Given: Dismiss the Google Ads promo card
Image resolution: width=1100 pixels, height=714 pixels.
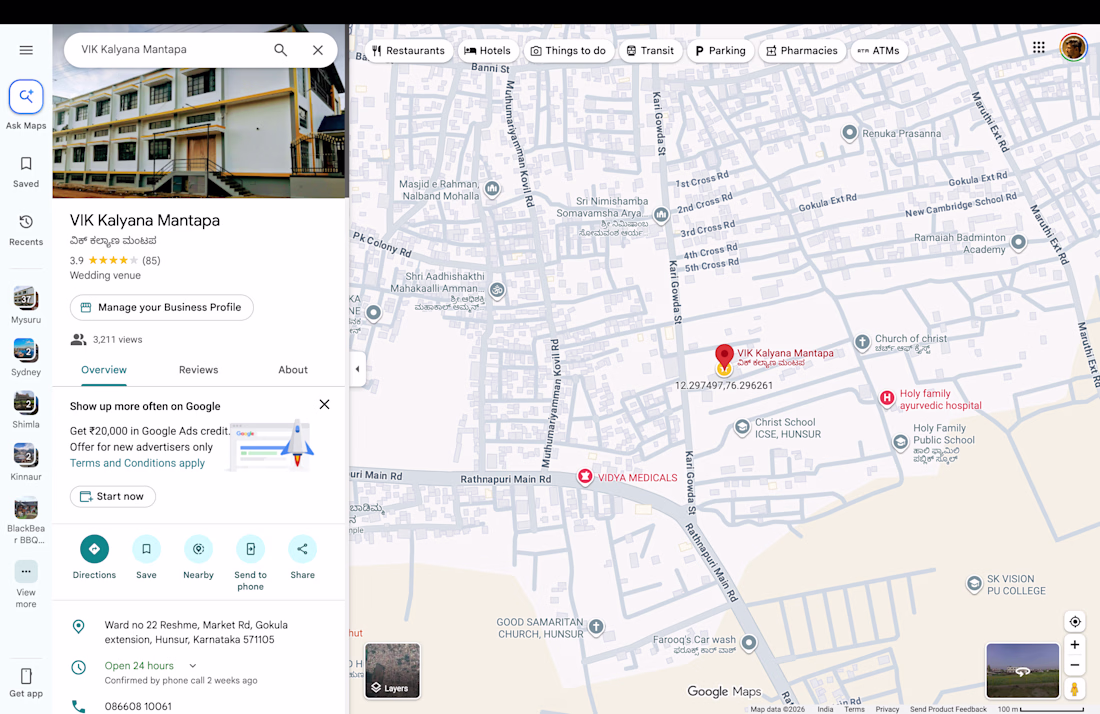Looking at the screenshot, I should click(324, 405).
